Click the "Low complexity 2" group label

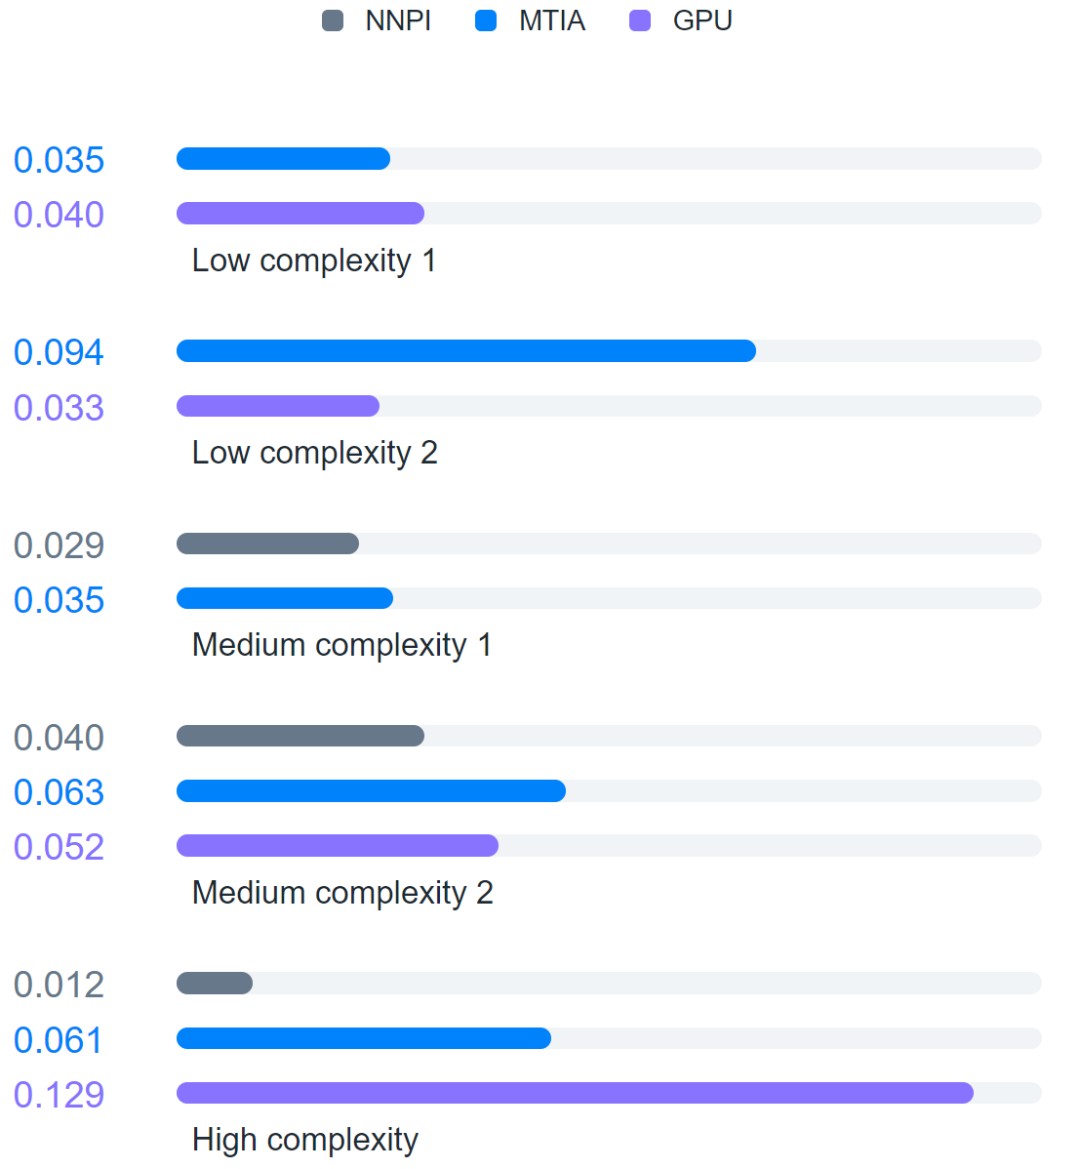point(314,453)
